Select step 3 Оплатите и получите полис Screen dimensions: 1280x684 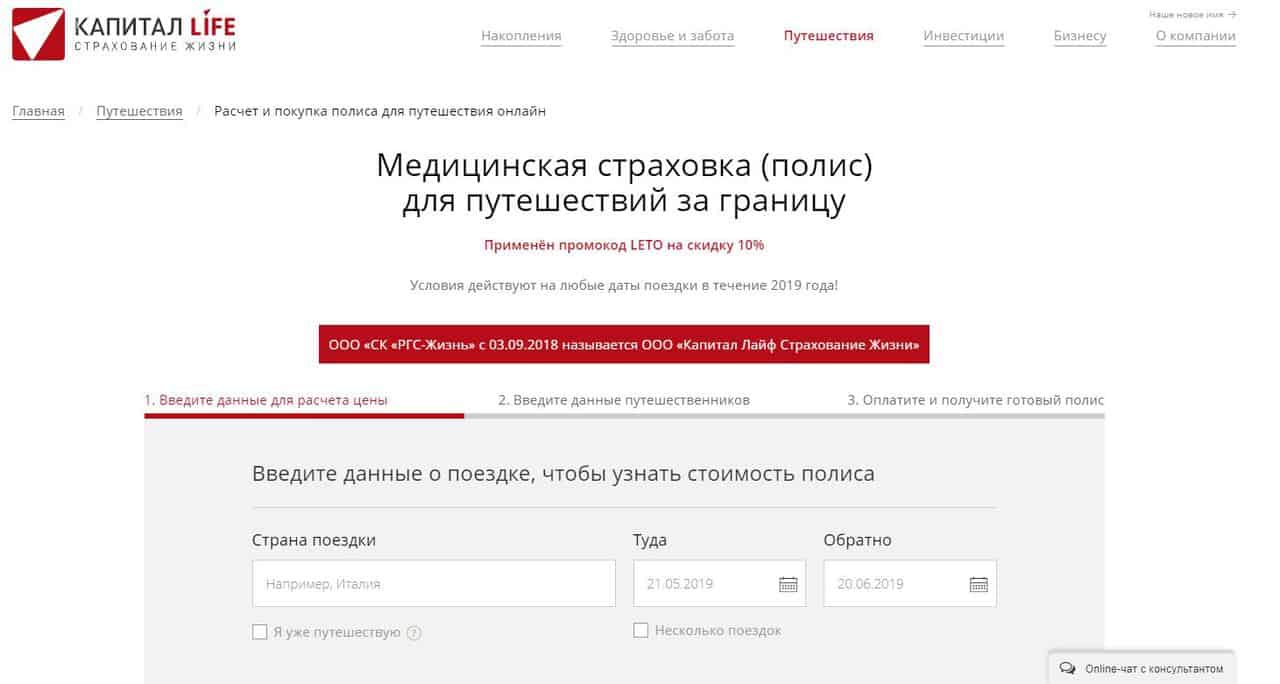click(x=975, y=400)
